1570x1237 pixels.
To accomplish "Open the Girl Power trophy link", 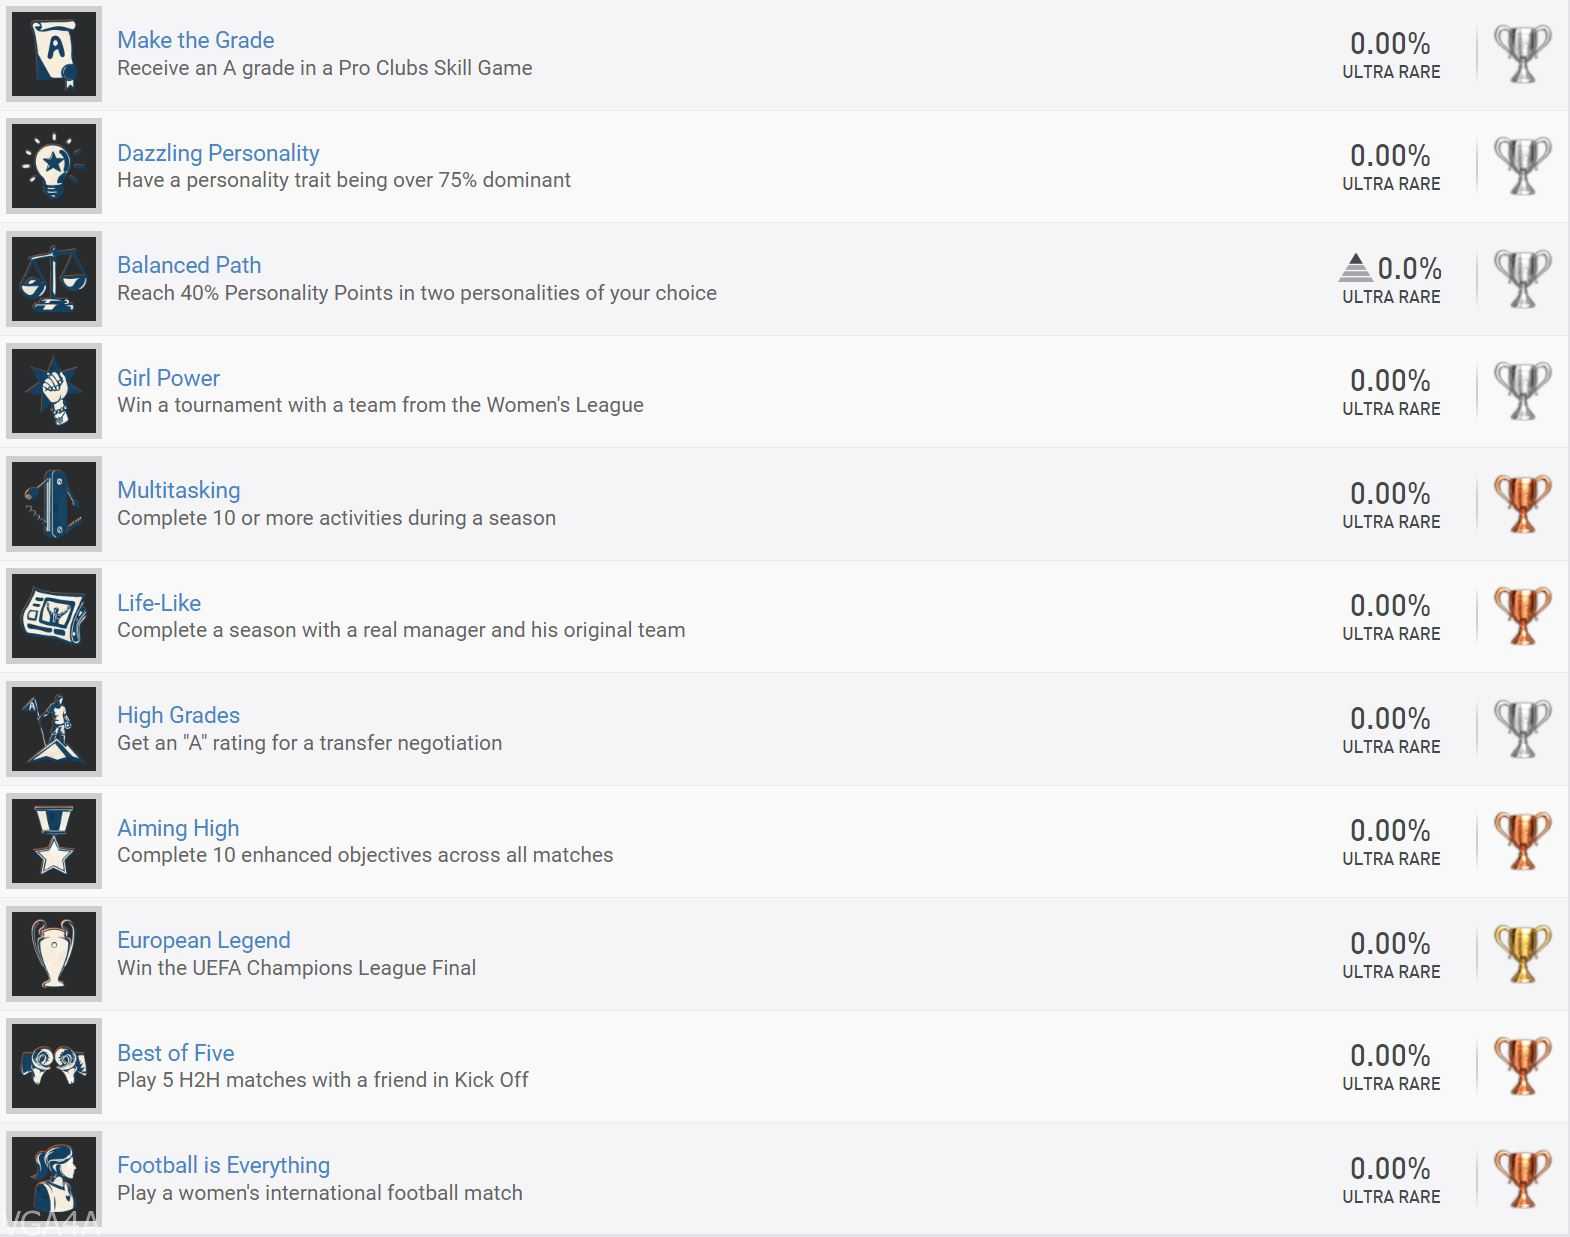I will point(168,378).
